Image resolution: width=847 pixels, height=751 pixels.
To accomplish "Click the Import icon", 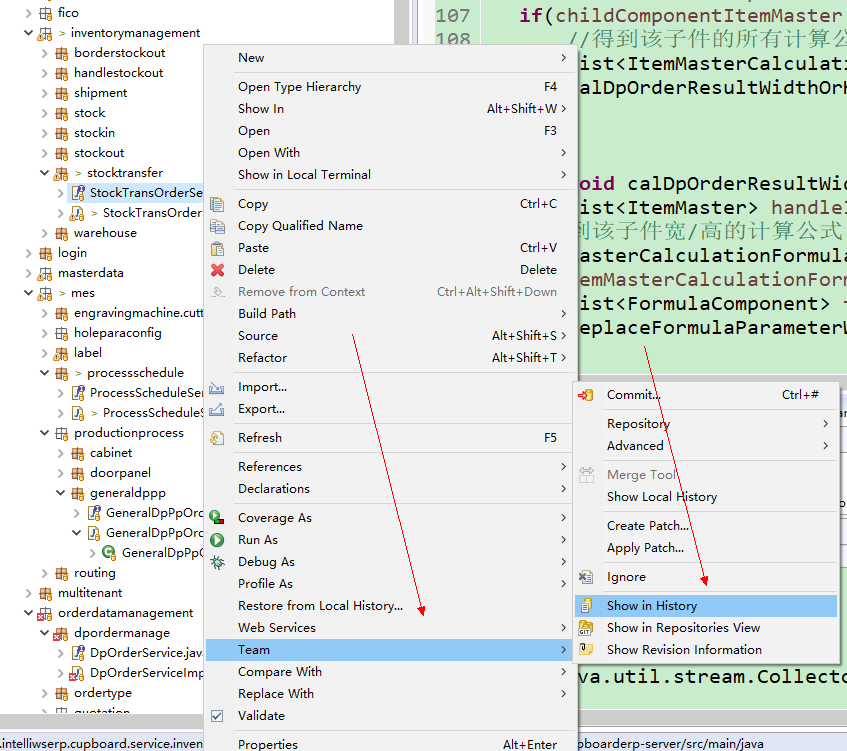I will pyautogui.click(x=217, y=387).
